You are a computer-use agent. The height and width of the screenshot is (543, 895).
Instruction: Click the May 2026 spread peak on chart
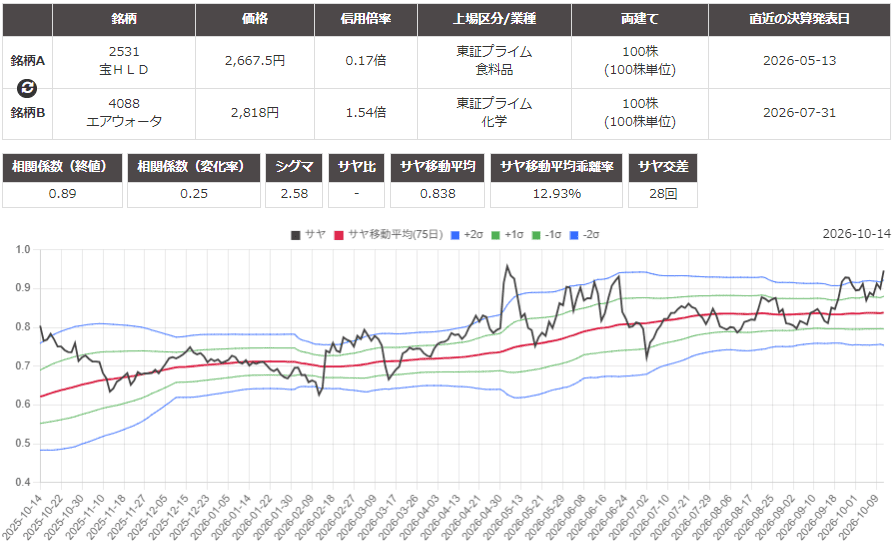pos(506,266)
